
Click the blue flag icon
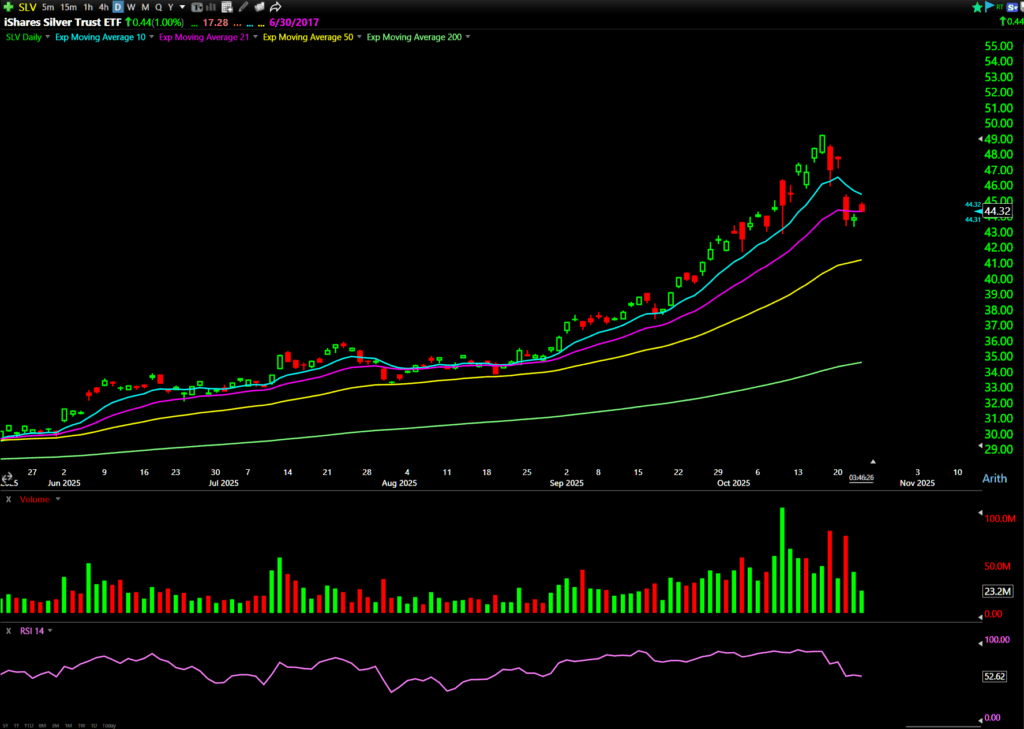coord(991,7)
